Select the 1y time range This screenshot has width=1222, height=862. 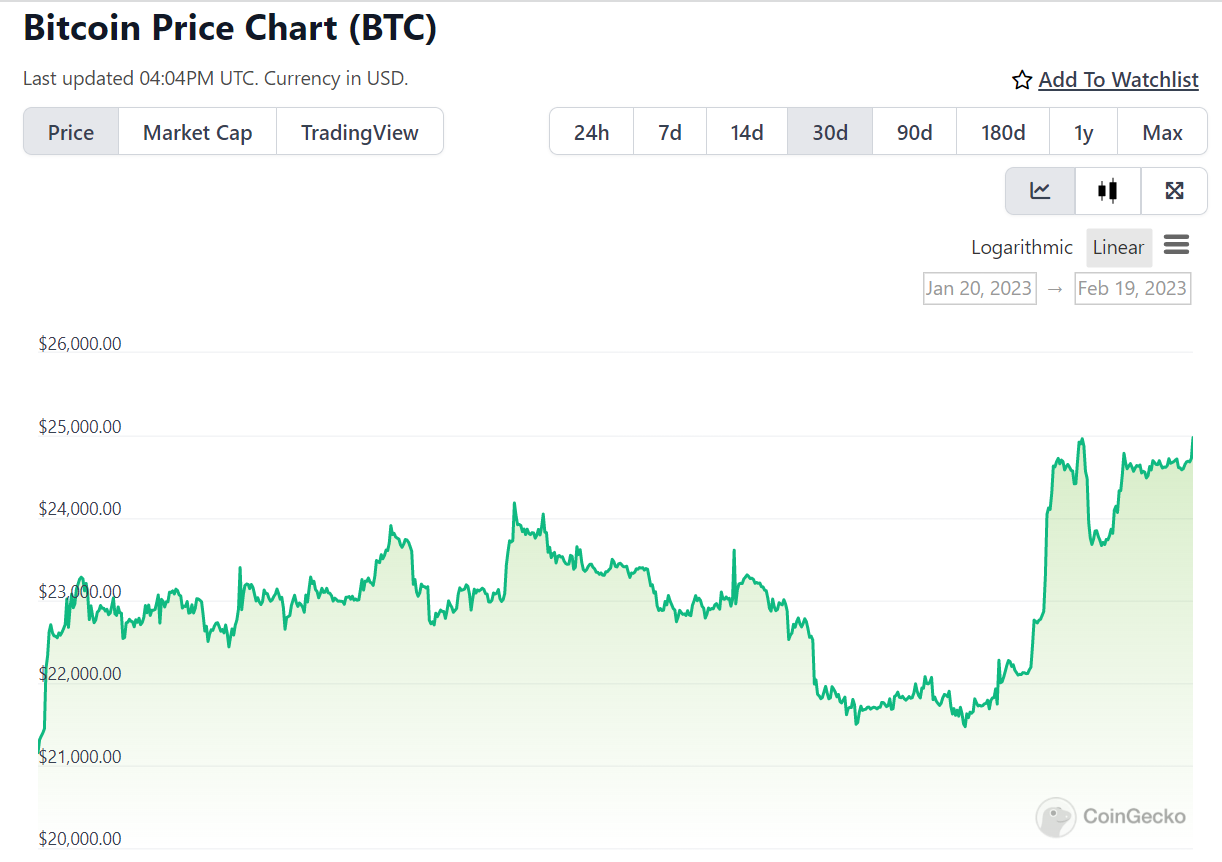pos(1083,131)
